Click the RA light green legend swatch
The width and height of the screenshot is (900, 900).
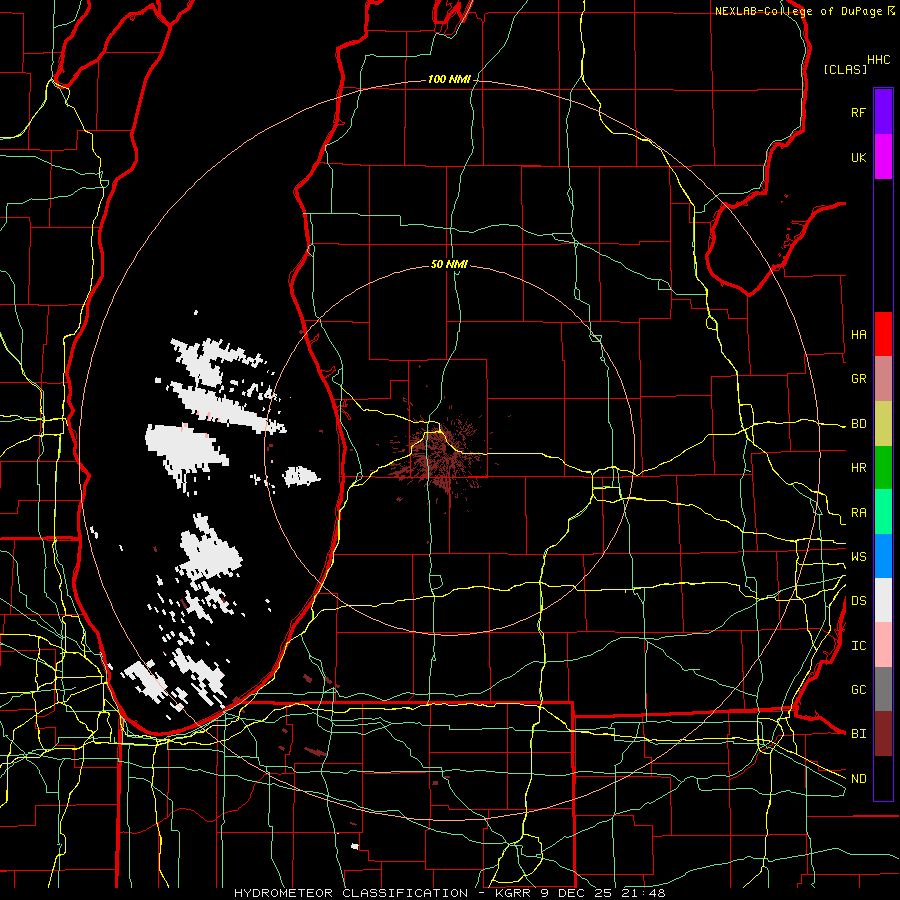(x=883, y=512)
